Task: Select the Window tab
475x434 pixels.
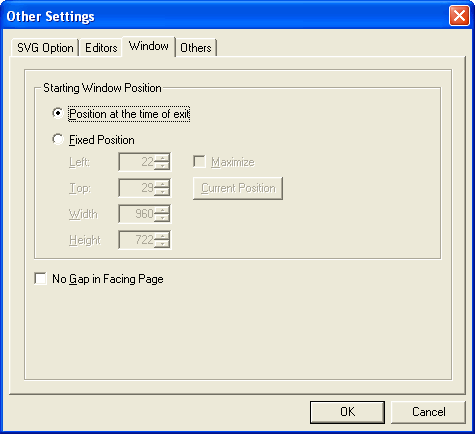Action: (149, 46)
